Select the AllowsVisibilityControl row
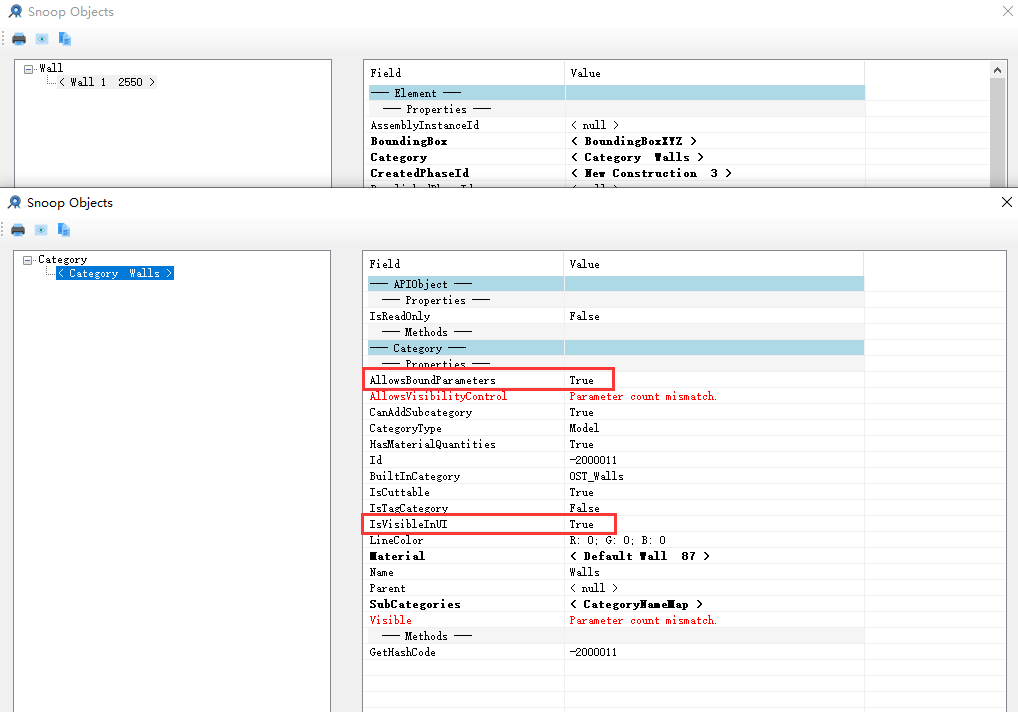The image size is (1018, 712). (615, 397)
